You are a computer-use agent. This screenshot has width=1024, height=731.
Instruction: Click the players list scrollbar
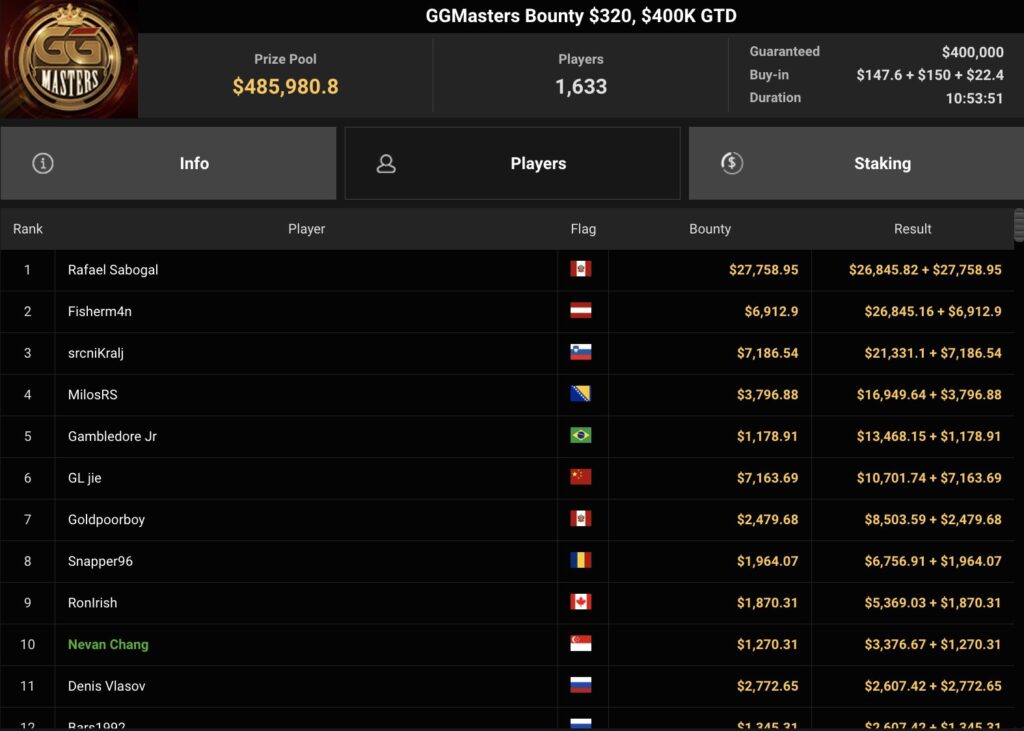click(x=1018, y=225)
